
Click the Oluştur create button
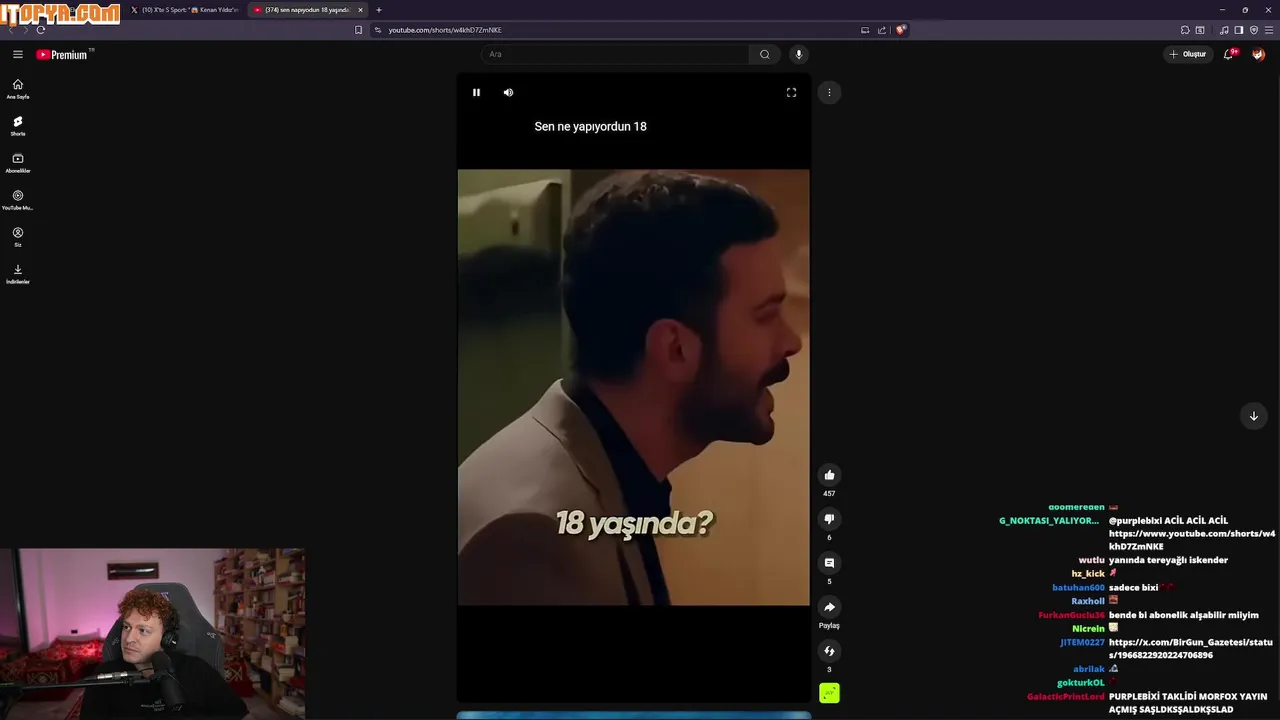click(x=1188, y=54)
